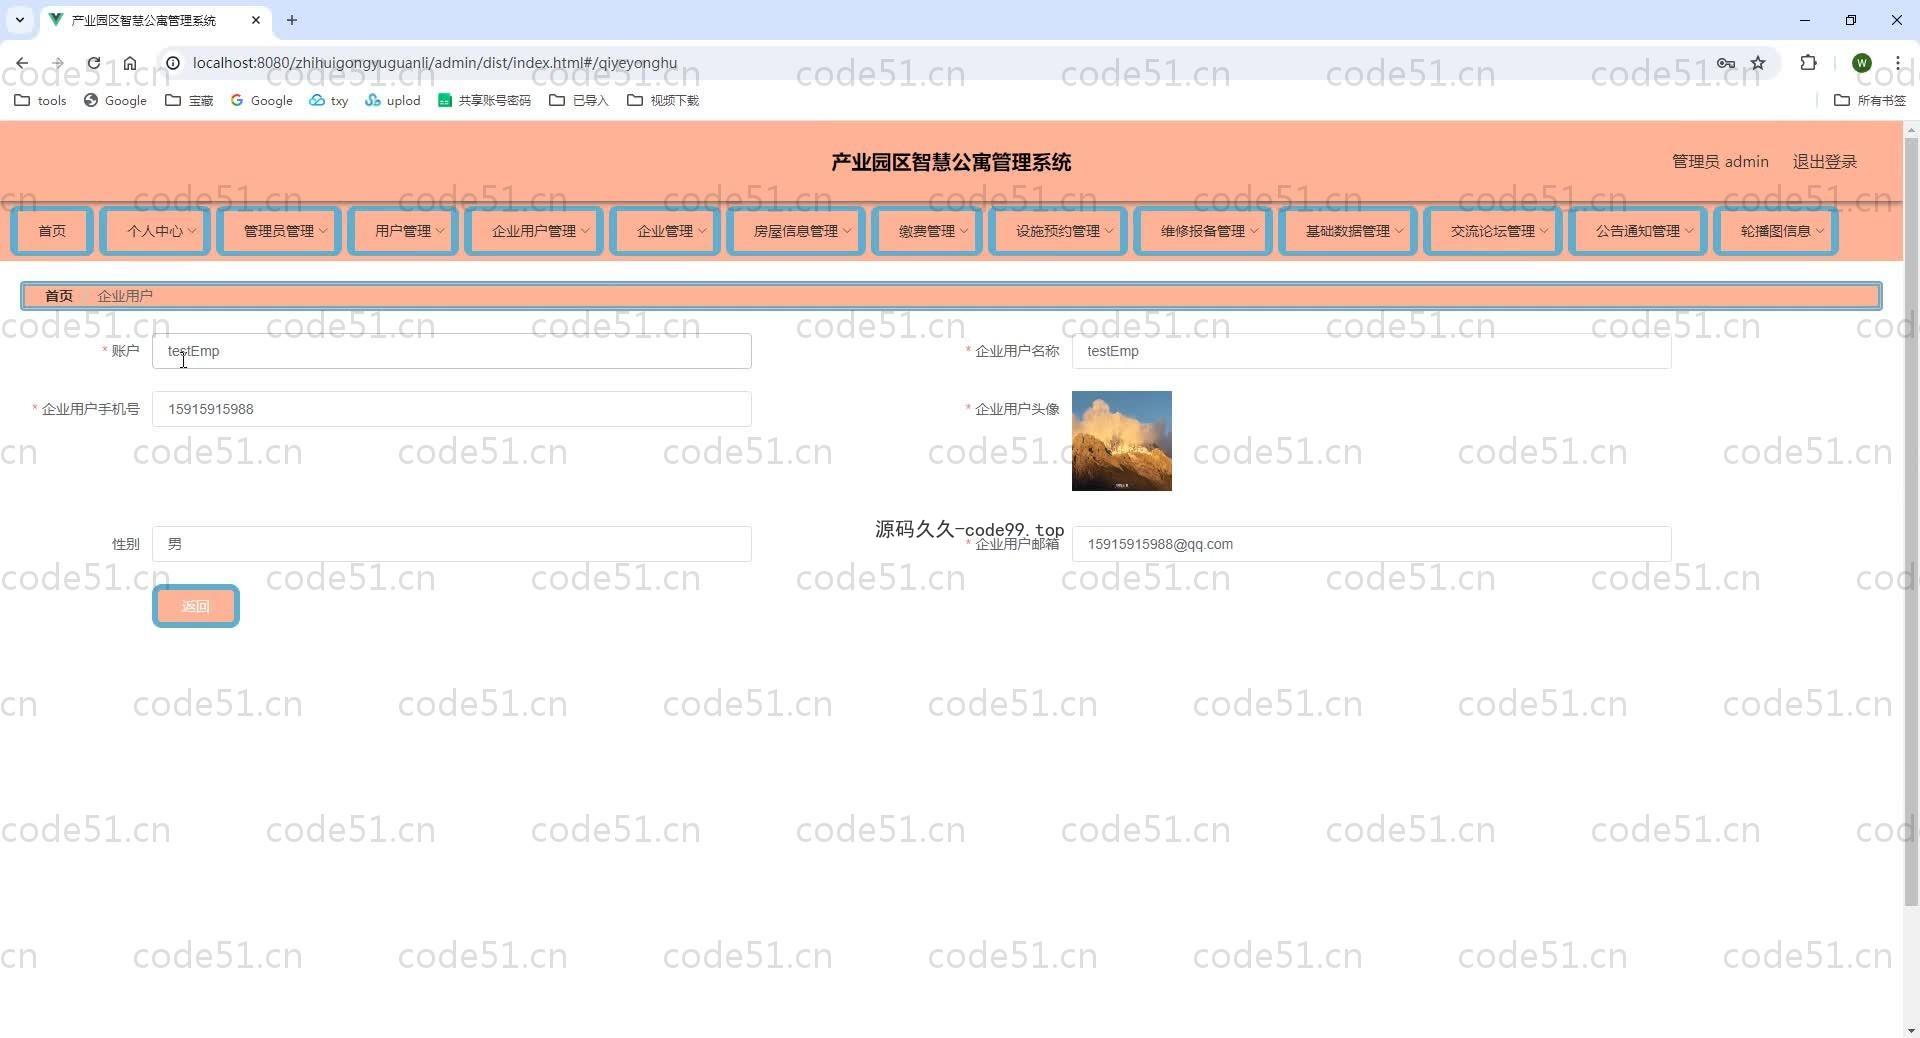Expand the 个人中心 menu
Screen dimensions: 1920x1038
(x=155, y=231)
